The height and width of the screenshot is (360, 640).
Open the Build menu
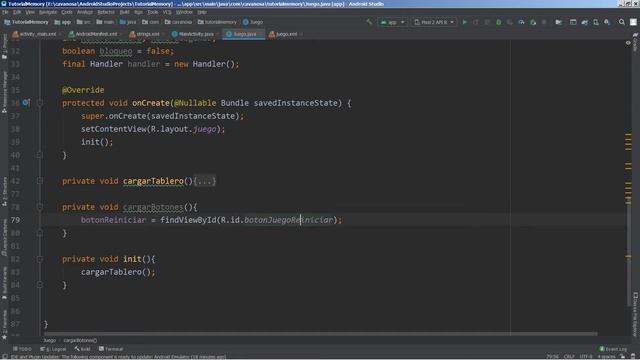pyautogui.click(x=124, y=12)
